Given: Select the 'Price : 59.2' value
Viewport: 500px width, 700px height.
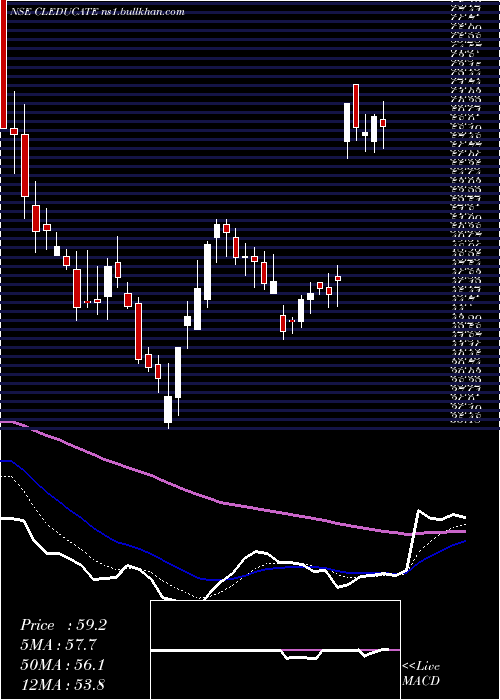Looking at the screenshot, I should (63, 625).
